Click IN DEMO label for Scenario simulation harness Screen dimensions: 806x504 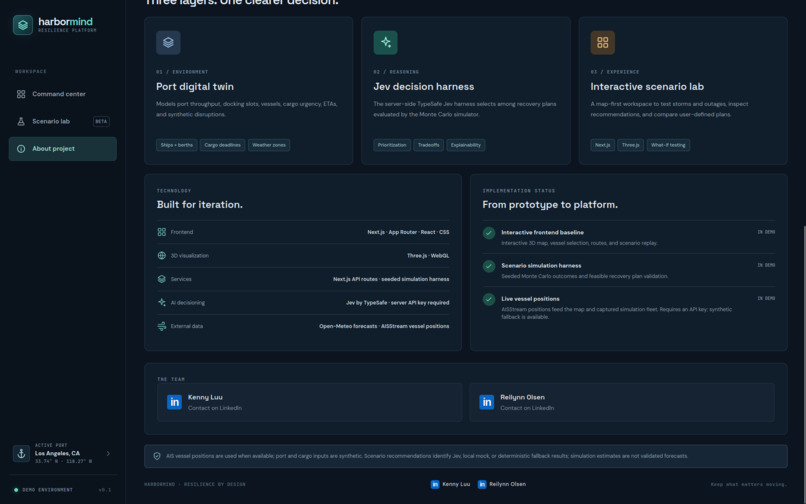pyautogui.click(x=766, y=265)
